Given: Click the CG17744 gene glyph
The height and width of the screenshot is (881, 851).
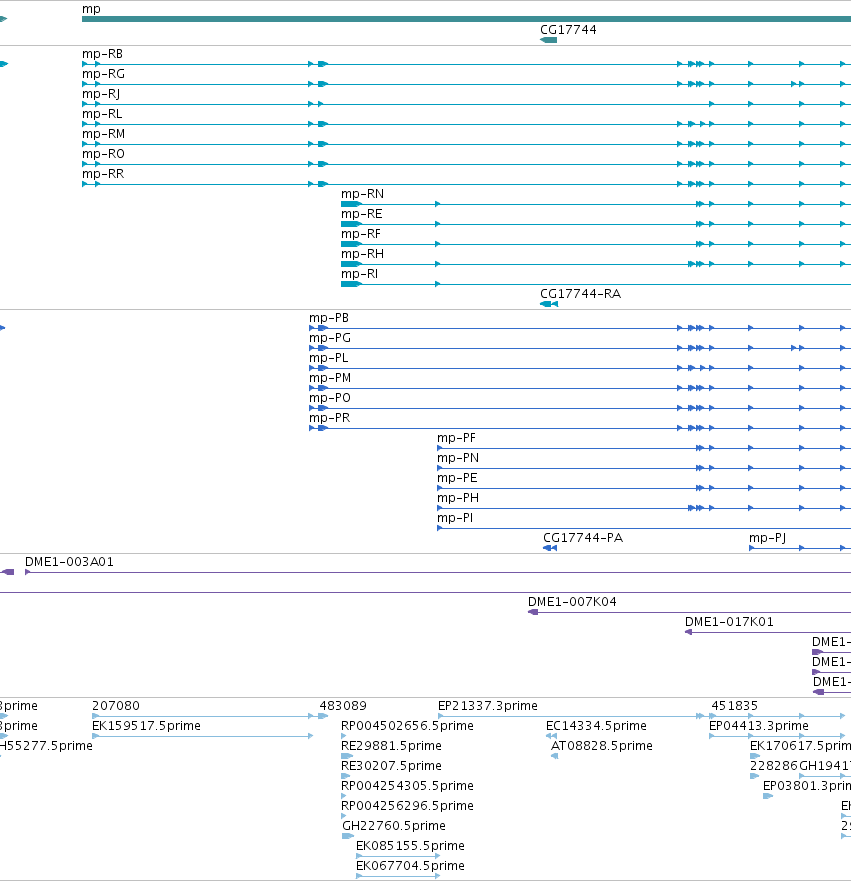Looking at the screenshot, I should point(549,40).
